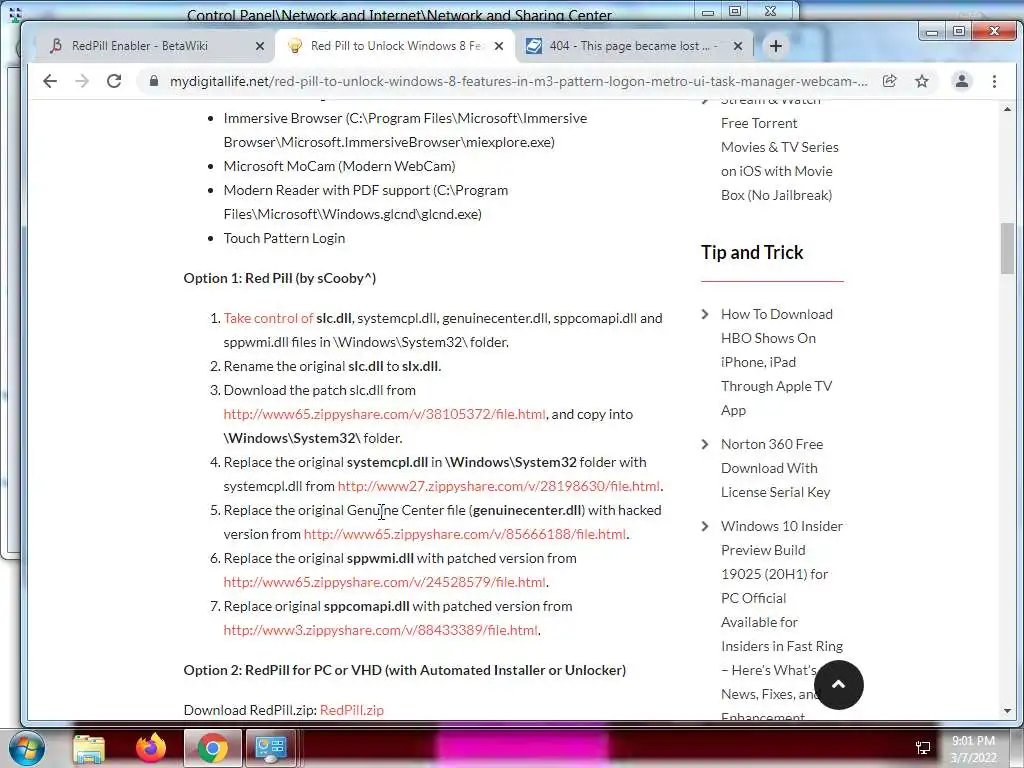Screen dimensions: 1024x768
Task: Click the padlock site security icon
Action: click(x=154, y=81)
